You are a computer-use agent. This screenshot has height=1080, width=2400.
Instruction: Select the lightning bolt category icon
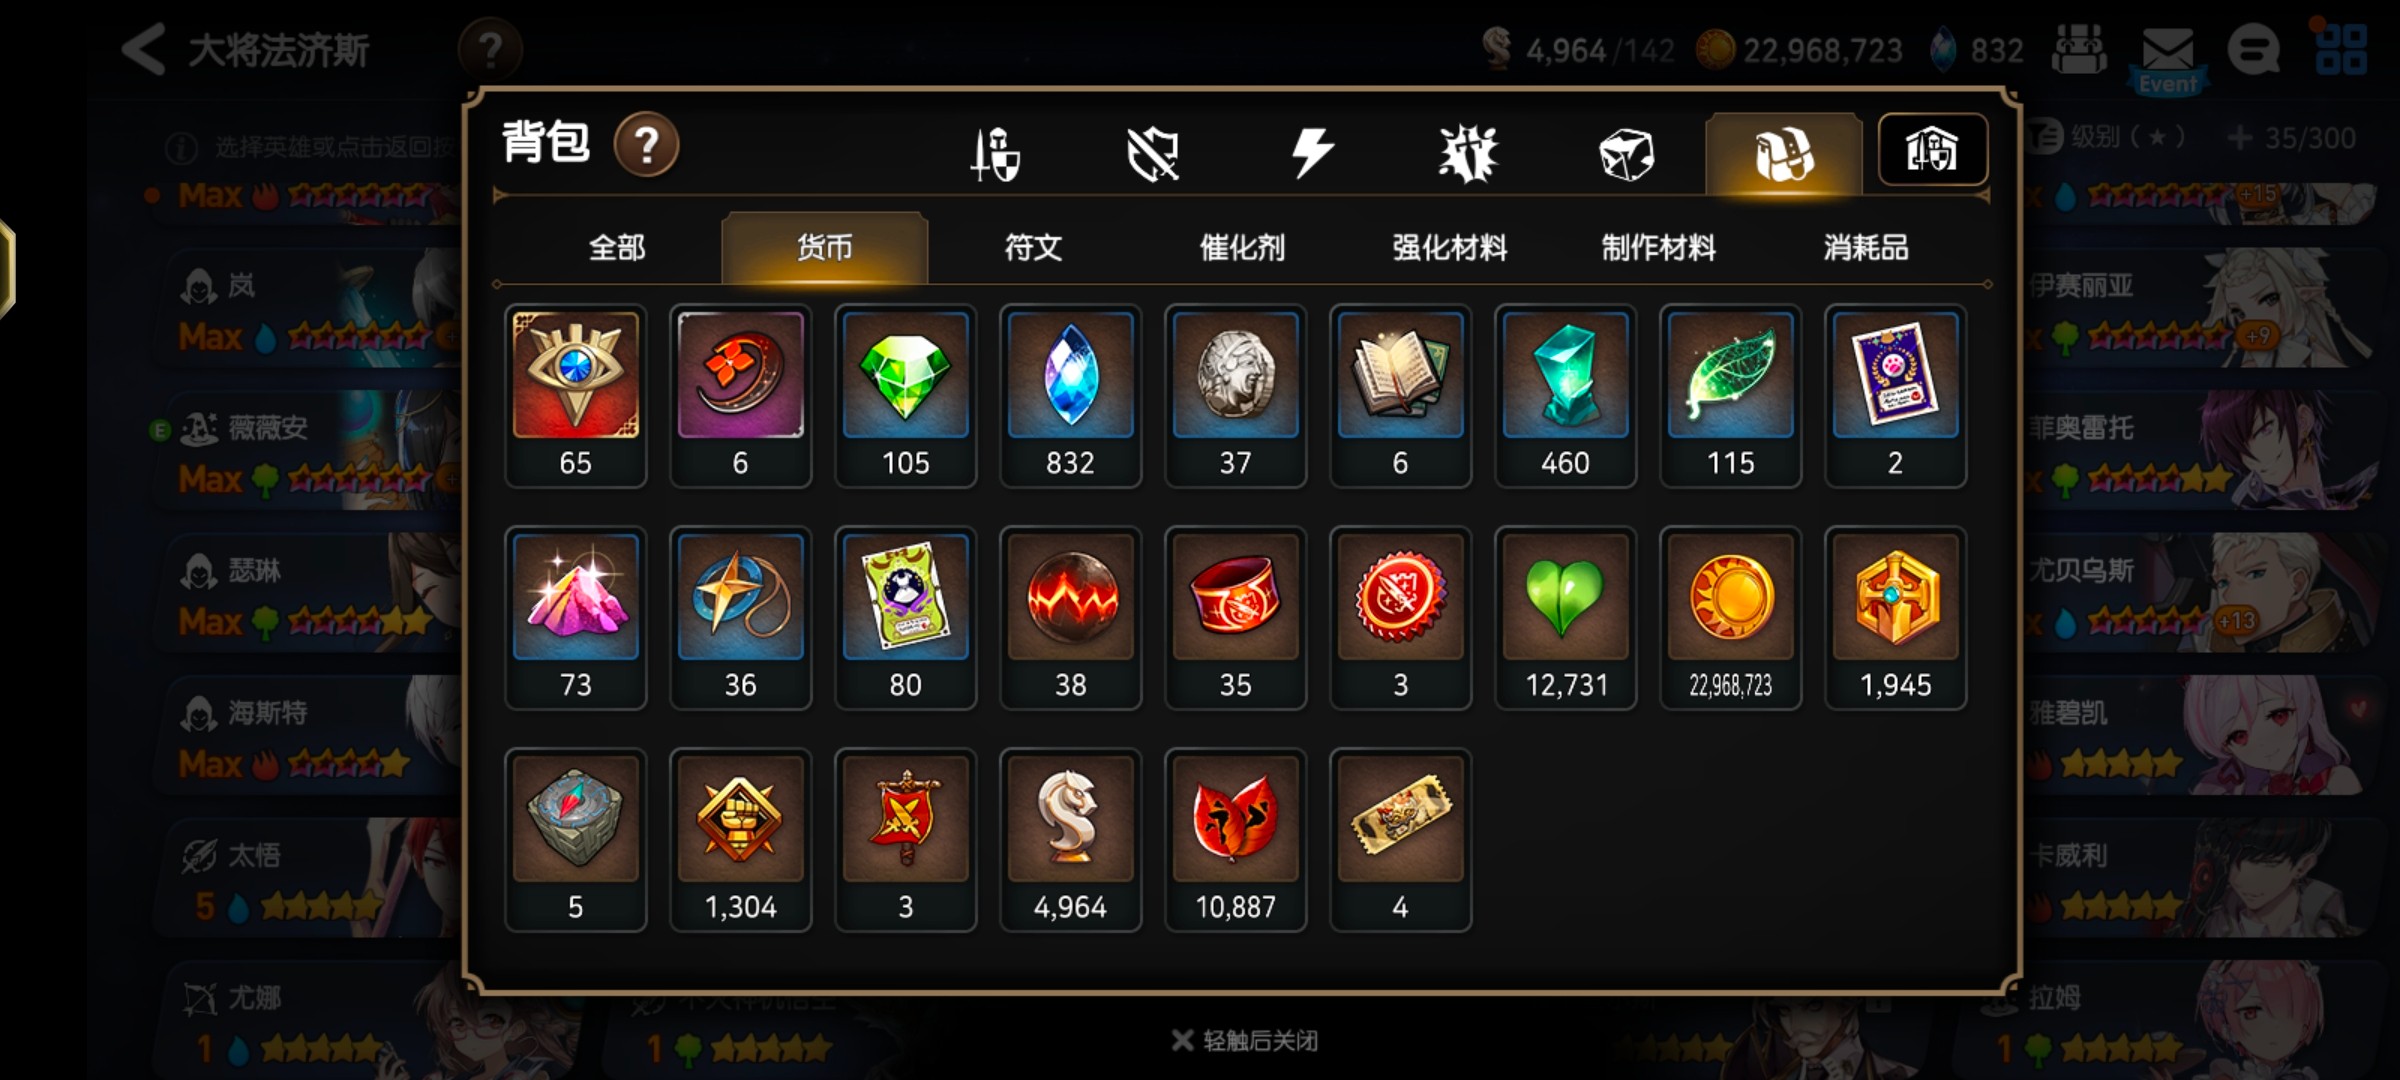click(1311, 153)
